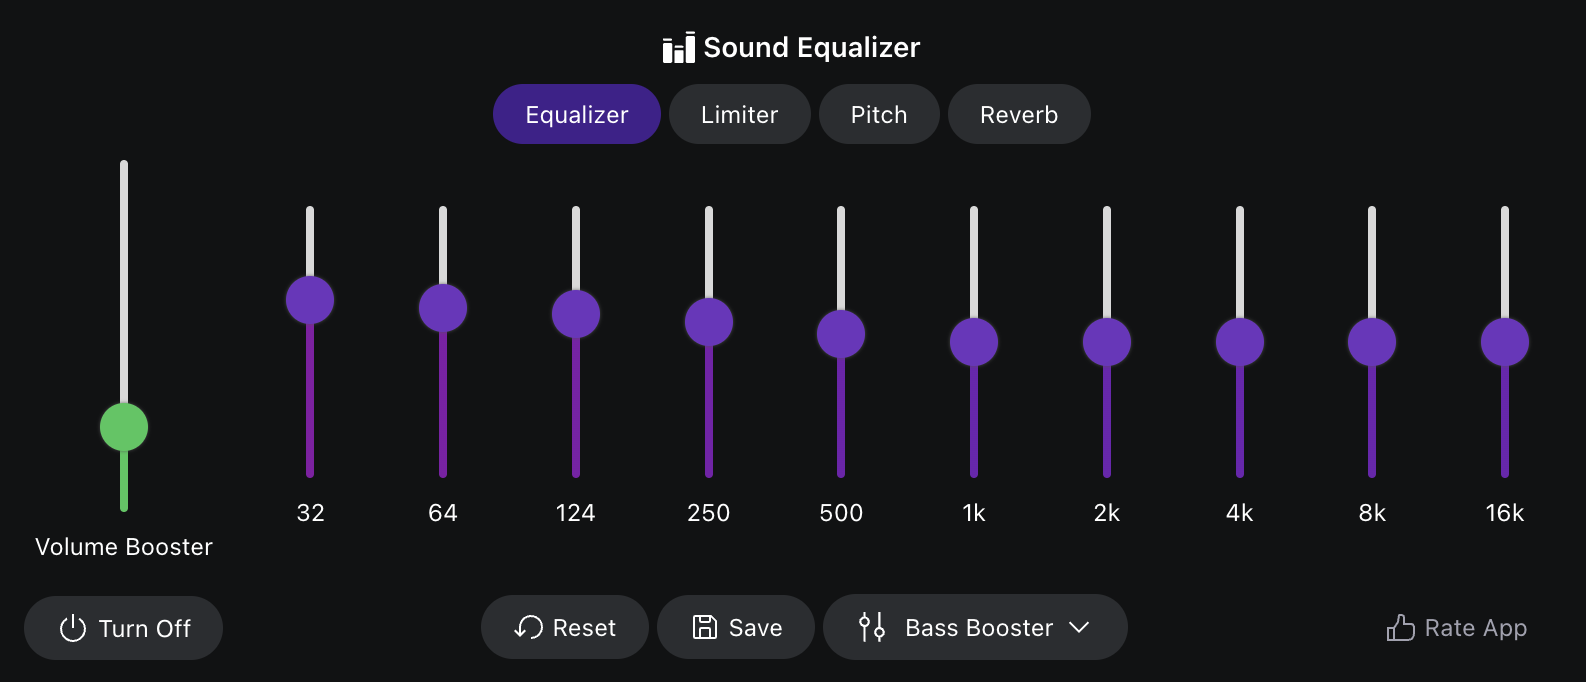Screen dimensions: 1586x682
Task: Click the sliders preset icon
Action: click(x=872, y=627)
